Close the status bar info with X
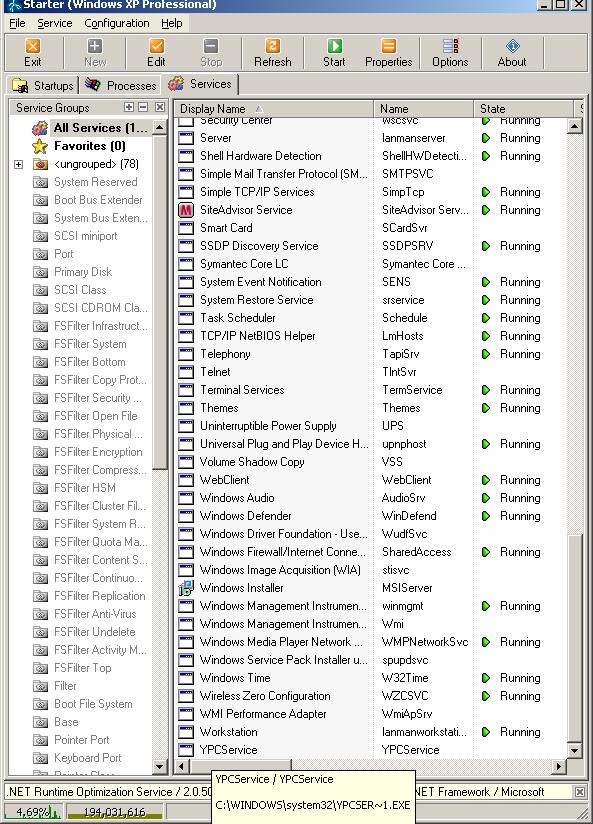Viewport: 593px width, 824px height. coord(579,791)
